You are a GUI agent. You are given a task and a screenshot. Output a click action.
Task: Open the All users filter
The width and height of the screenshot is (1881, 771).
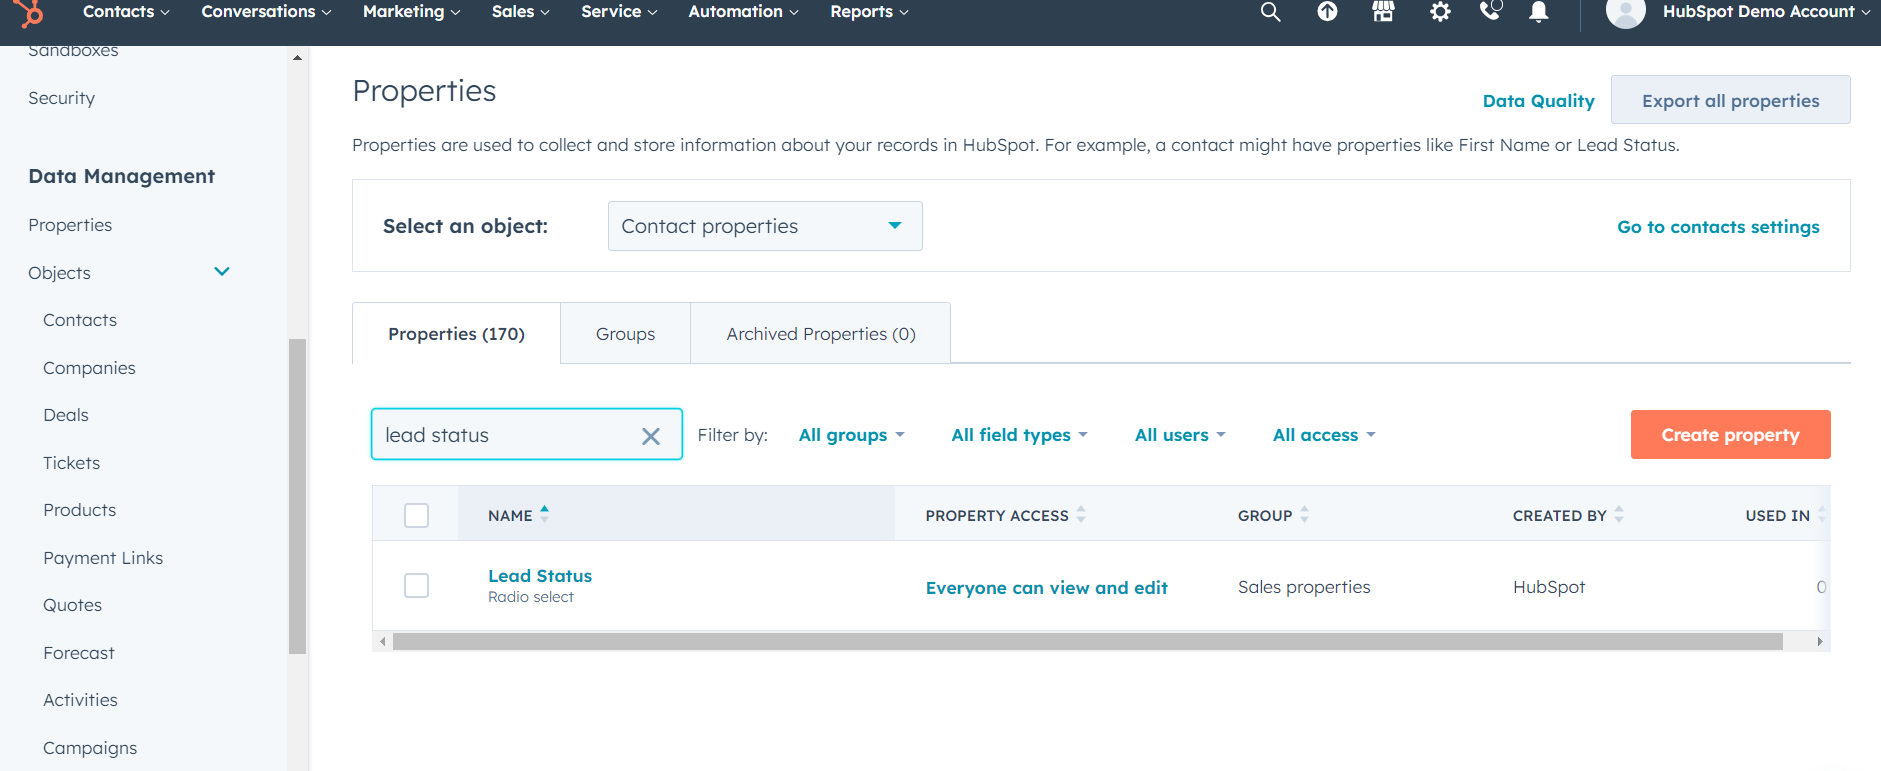(x=1180, y=435)
